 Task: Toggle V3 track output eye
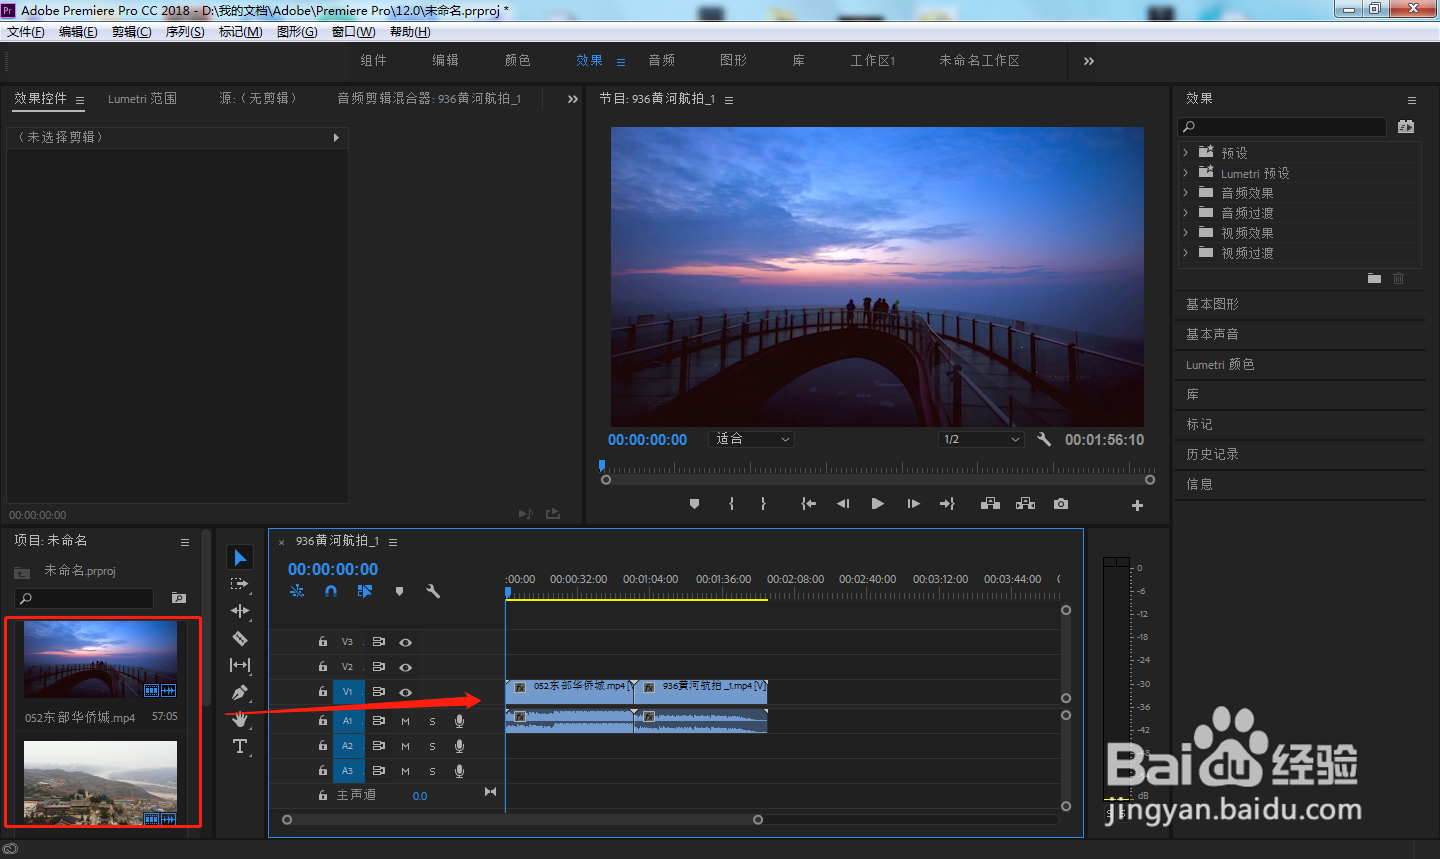[405, 642]
